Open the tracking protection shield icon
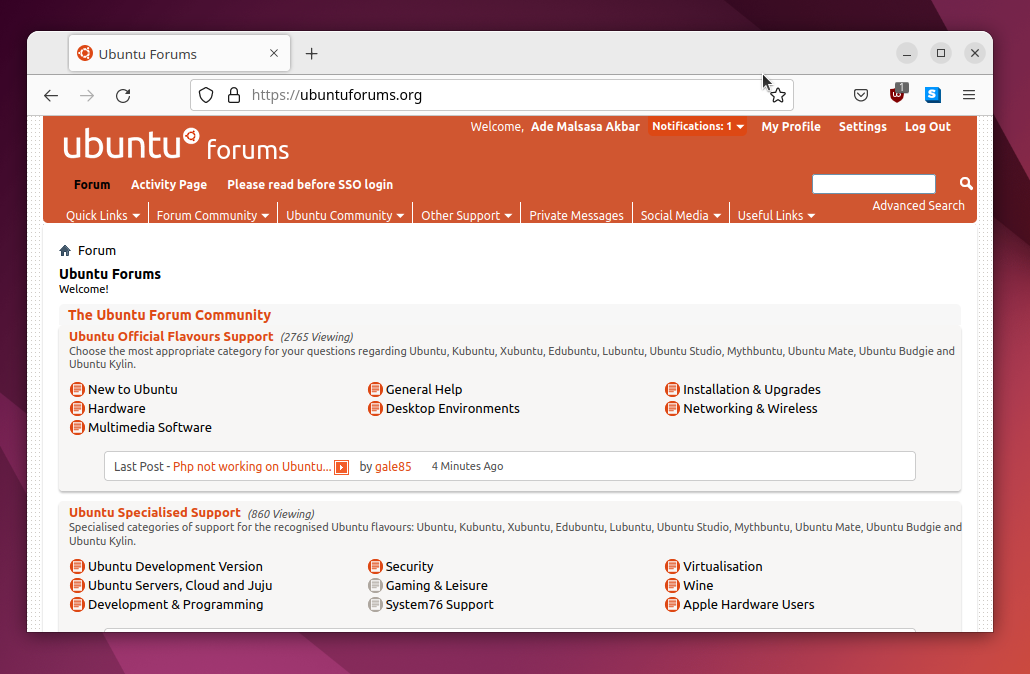This screenshot has height=674, width=1030. point(206,95)
